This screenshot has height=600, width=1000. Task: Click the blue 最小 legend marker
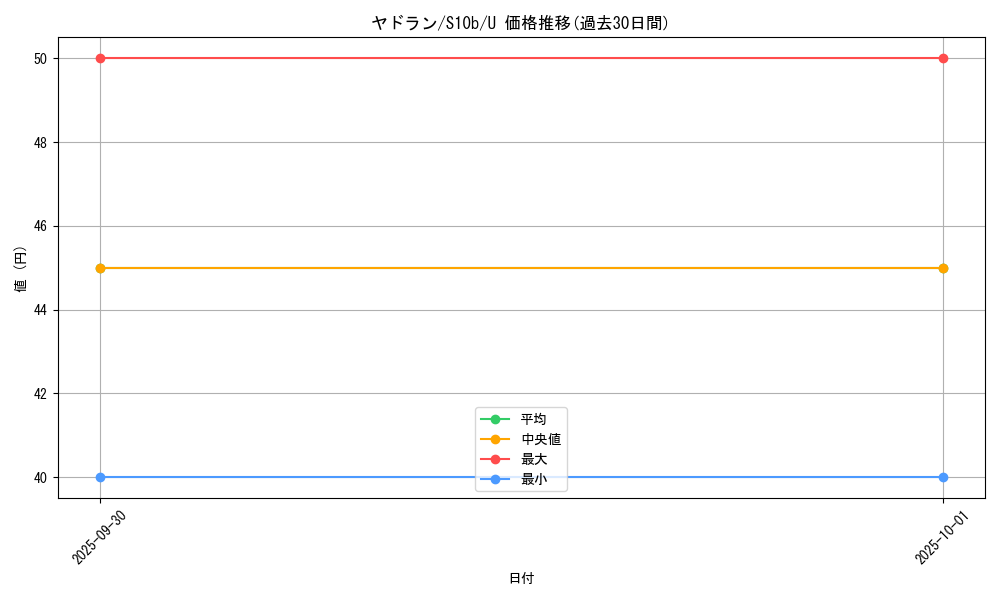point(495,479)
